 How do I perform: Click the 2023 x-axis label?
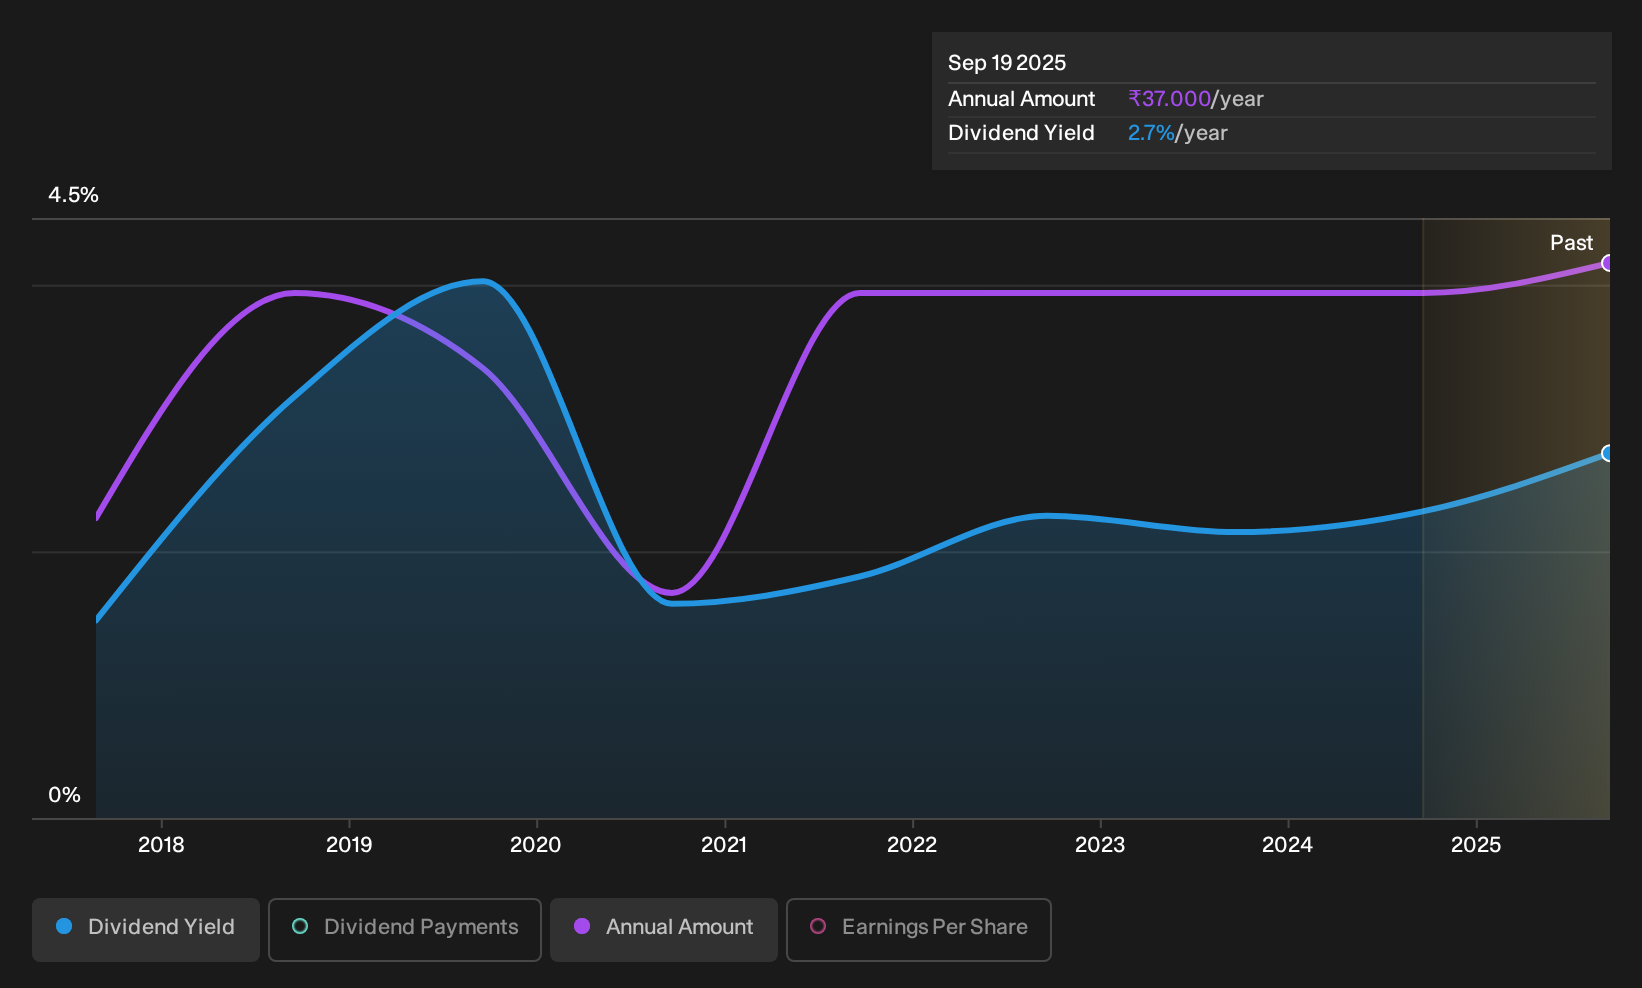[x=1100, y=845]
